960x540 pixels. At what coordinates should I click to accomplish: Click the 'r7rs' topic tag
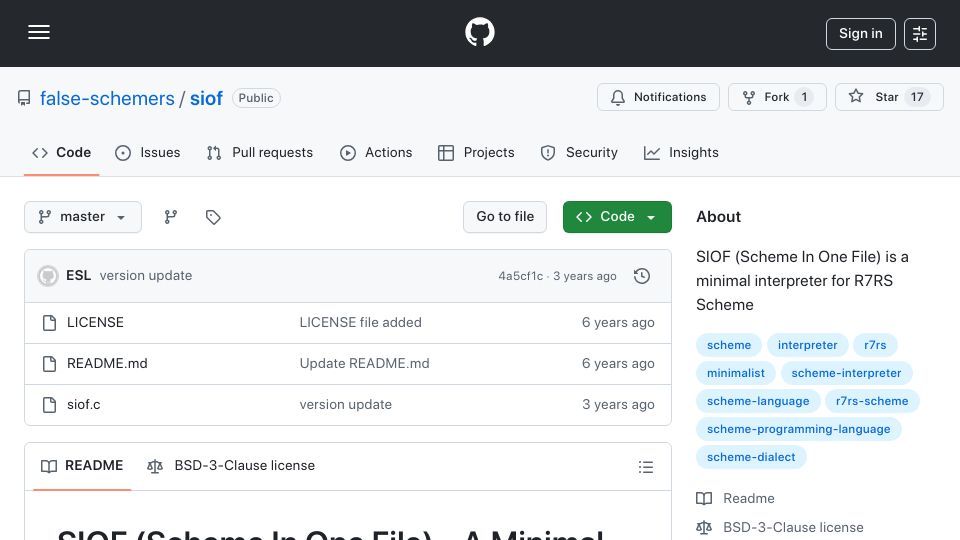click(875, 345)
